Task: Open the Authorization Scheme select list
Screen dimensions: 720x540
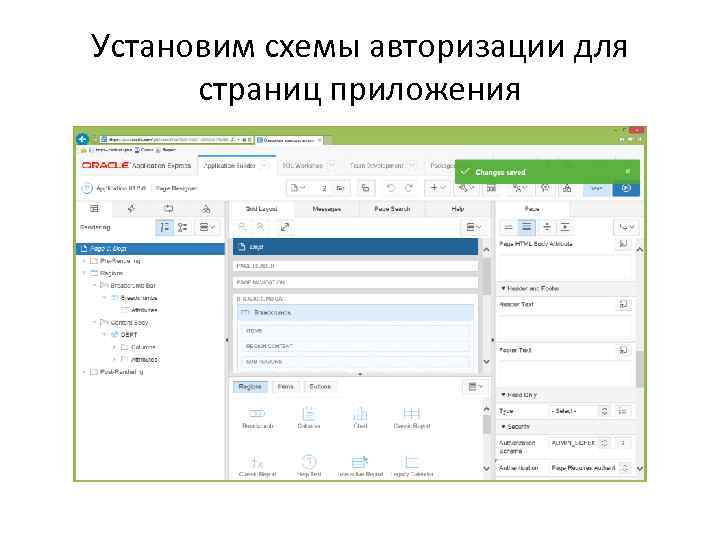Action: (580, 443)
